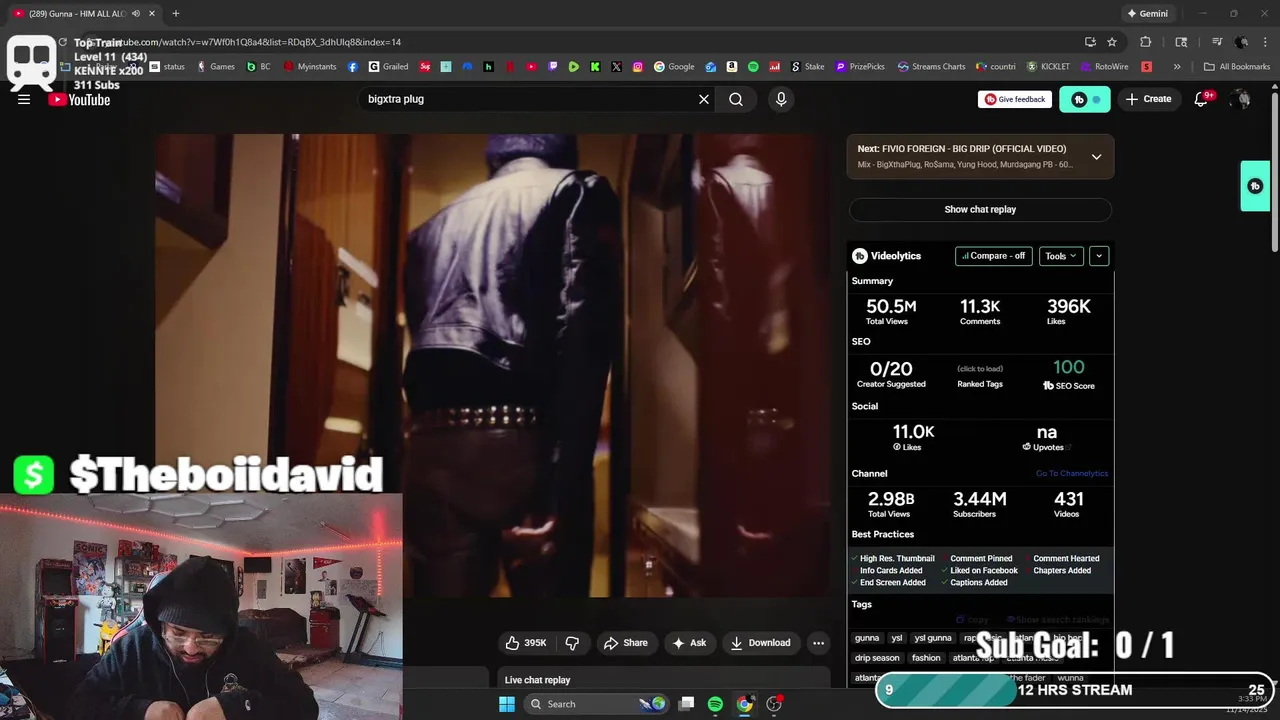Screen dimensions: 1280x720
Task: Select the 'fashion' tag chip
Action: [926, 658]
